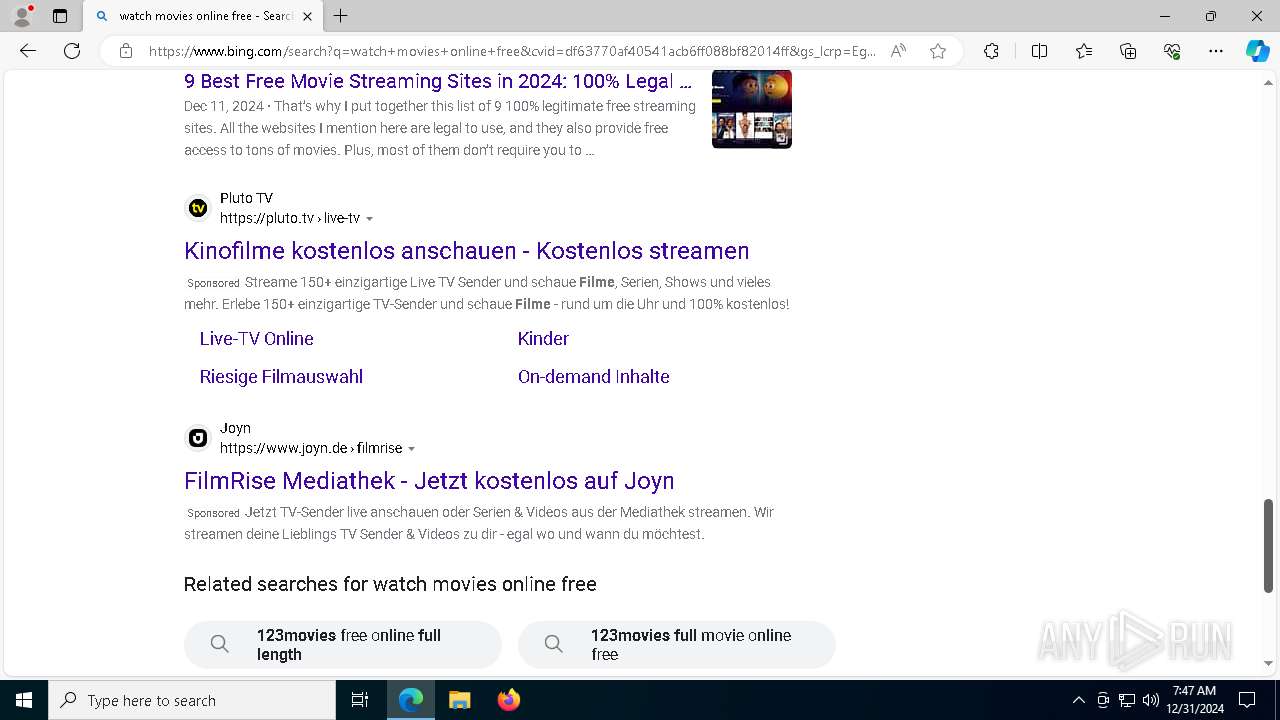Add this page to favorites star
The image size is (1280, 720).
[x=938, y=51]
